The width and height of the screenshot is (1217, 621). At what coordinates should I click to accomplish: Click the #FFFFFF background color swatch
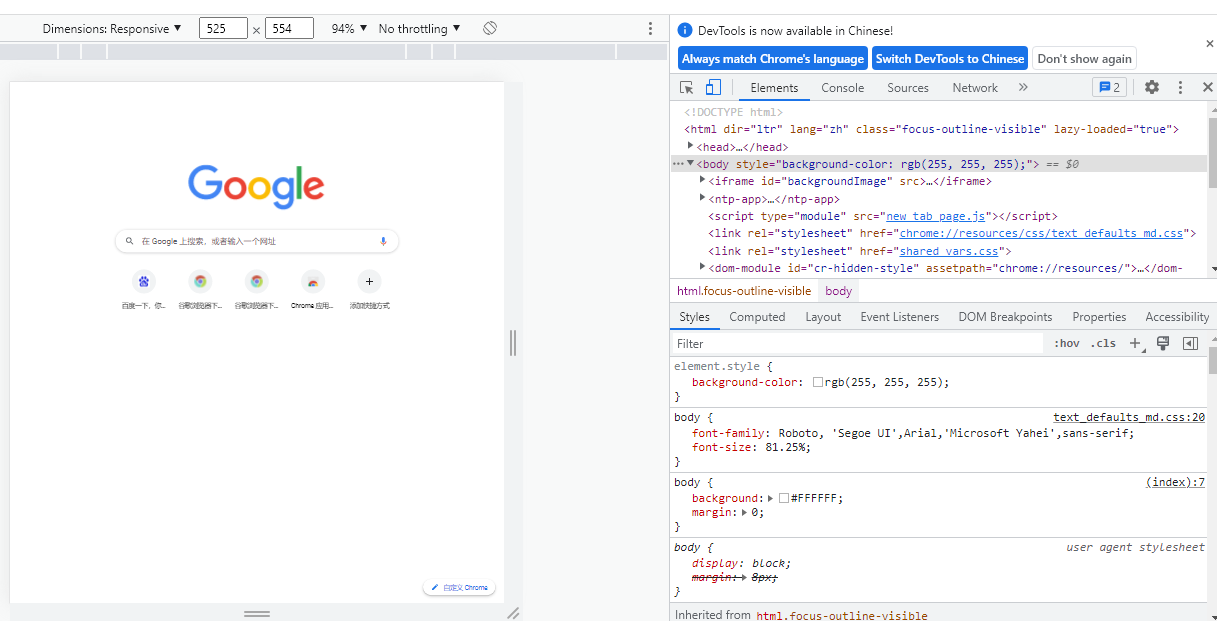(x=784, y=498)
